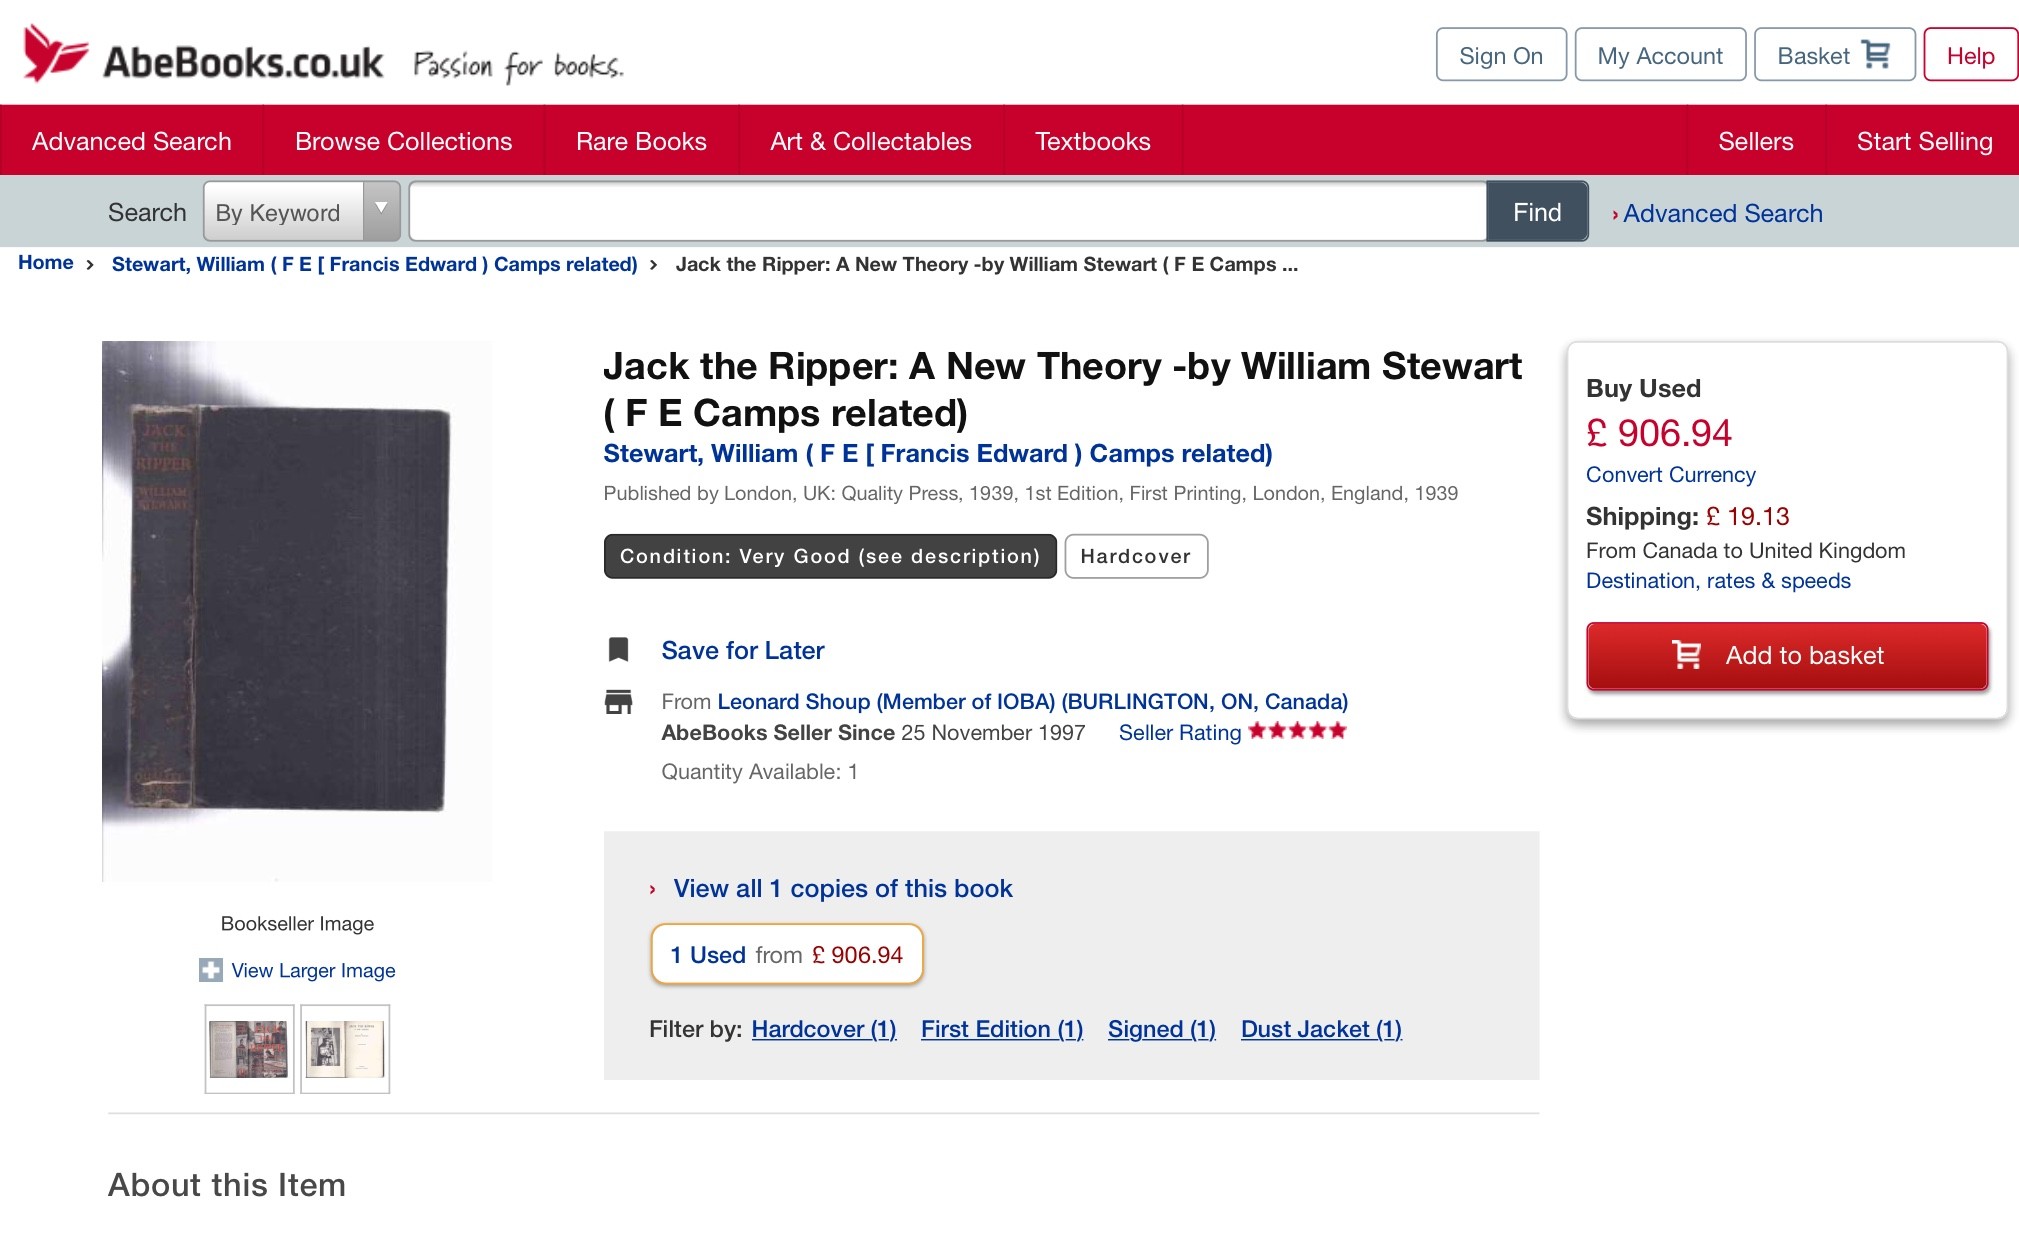Click the five-star seller rating

[x=1297, y=731]
